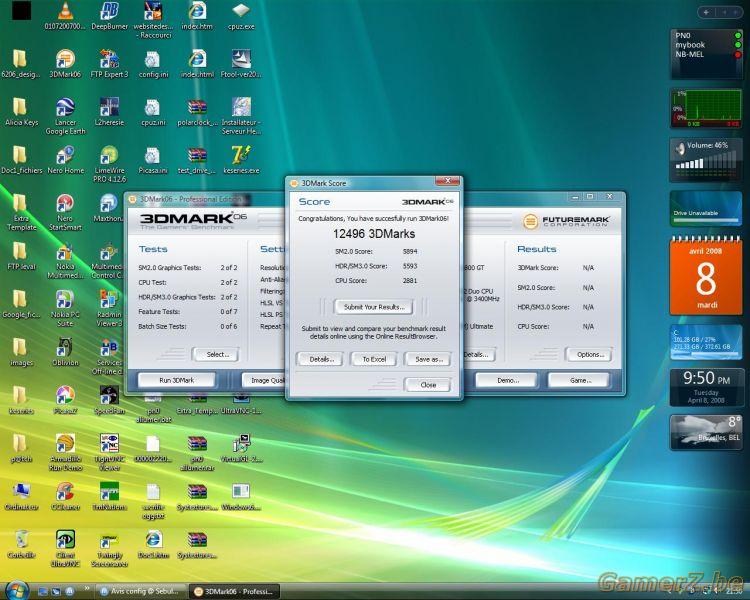Click the Game button

click(579, 380)
